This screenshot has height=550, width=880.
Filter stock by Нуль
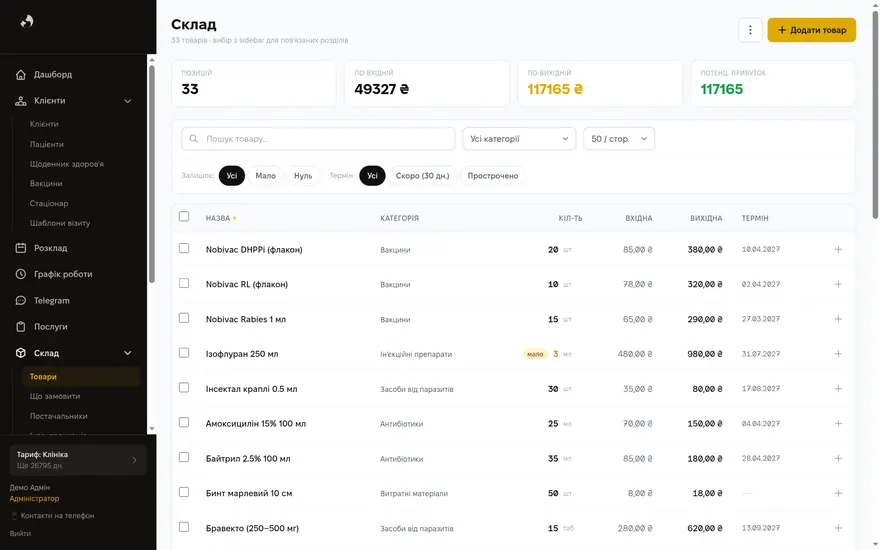(x=303, y=176)
